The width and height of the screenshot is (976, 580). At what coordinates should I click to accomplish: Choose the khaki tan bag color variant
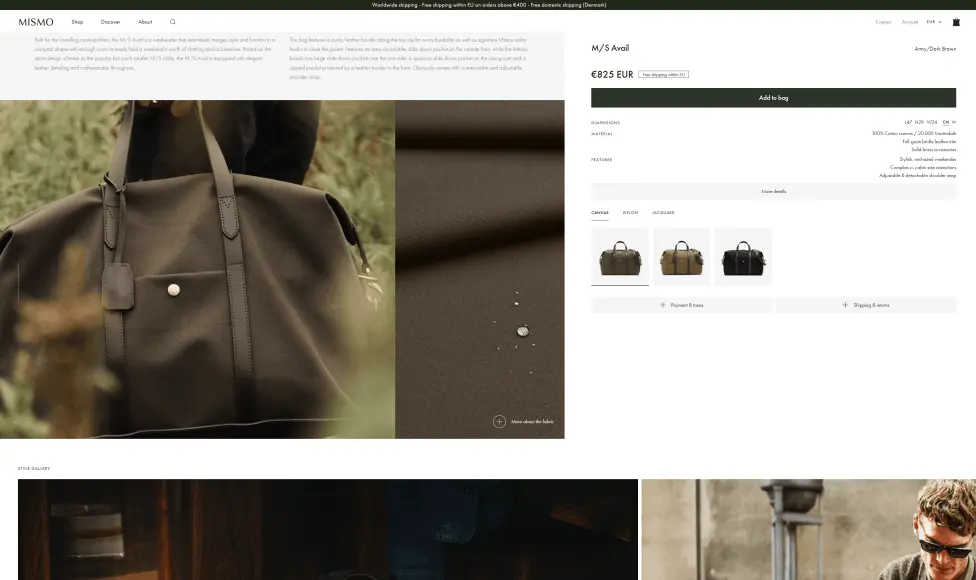(x=681, y=257)
